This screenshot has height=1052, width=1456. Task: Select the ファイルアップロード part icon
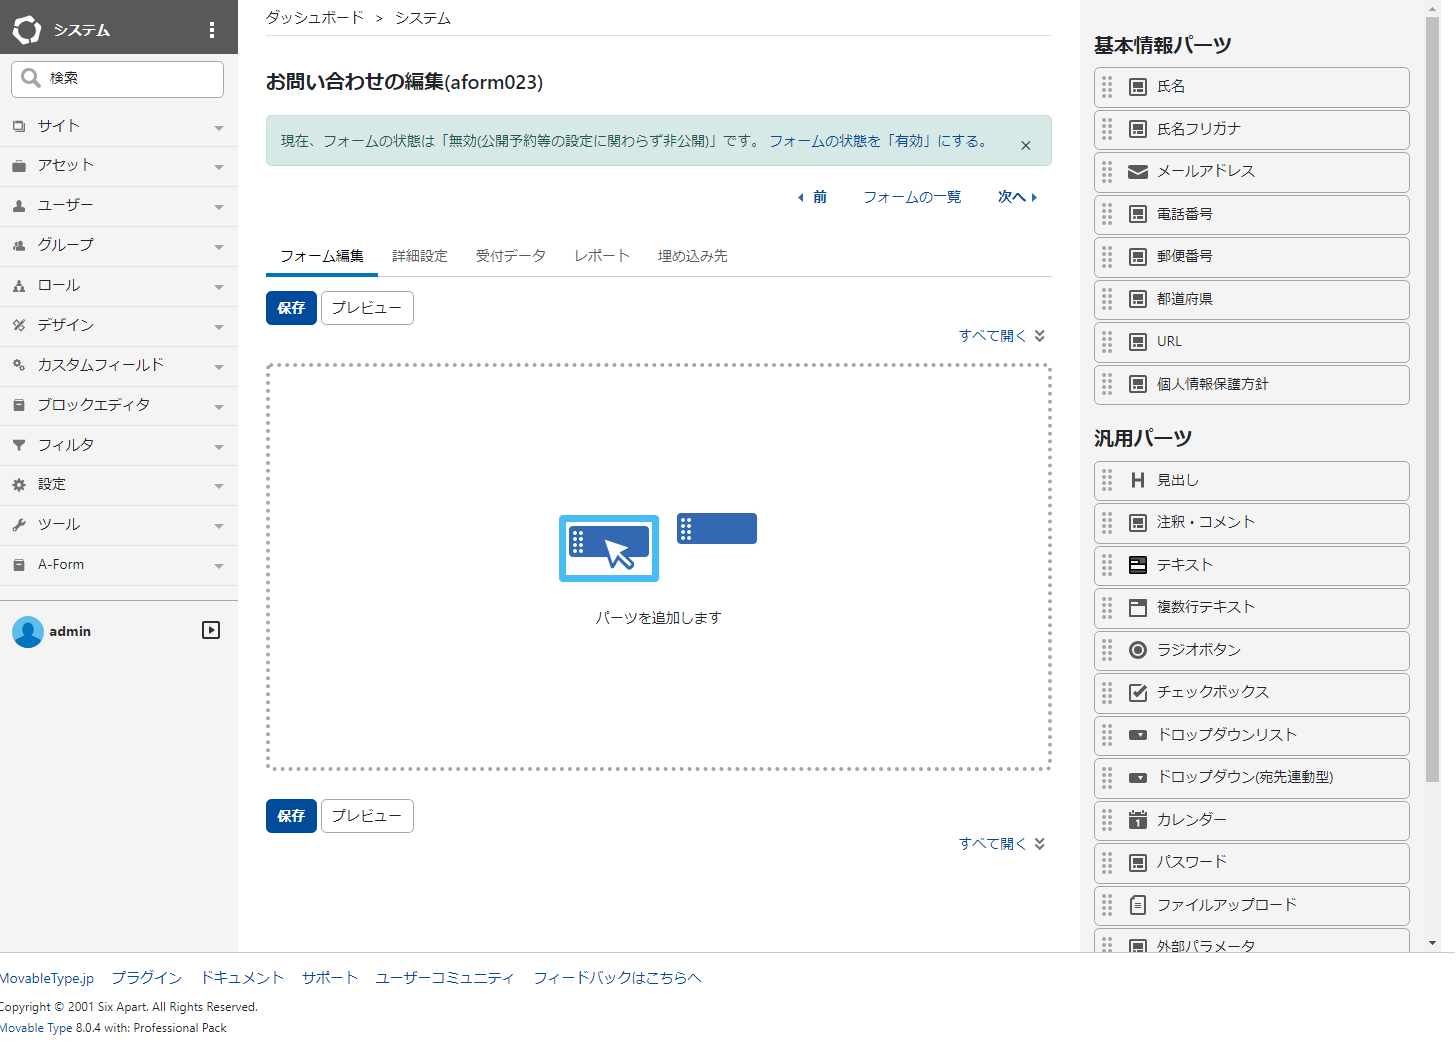(x=1137, y=905)
